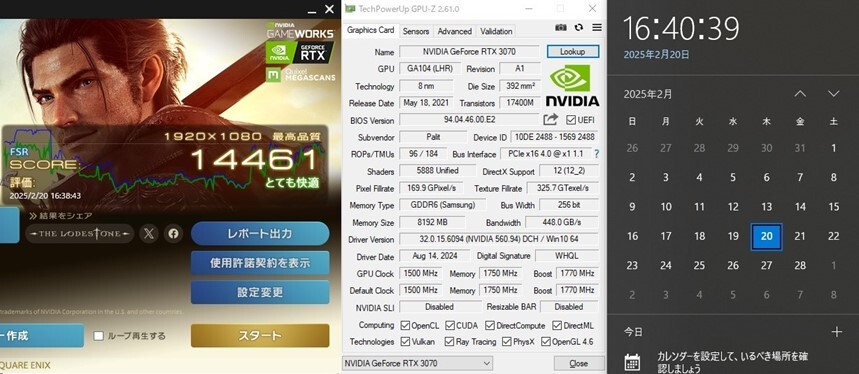Click the GPU-Z refresh icon
This screenshot has height=374, width=859.
point(579,27)
